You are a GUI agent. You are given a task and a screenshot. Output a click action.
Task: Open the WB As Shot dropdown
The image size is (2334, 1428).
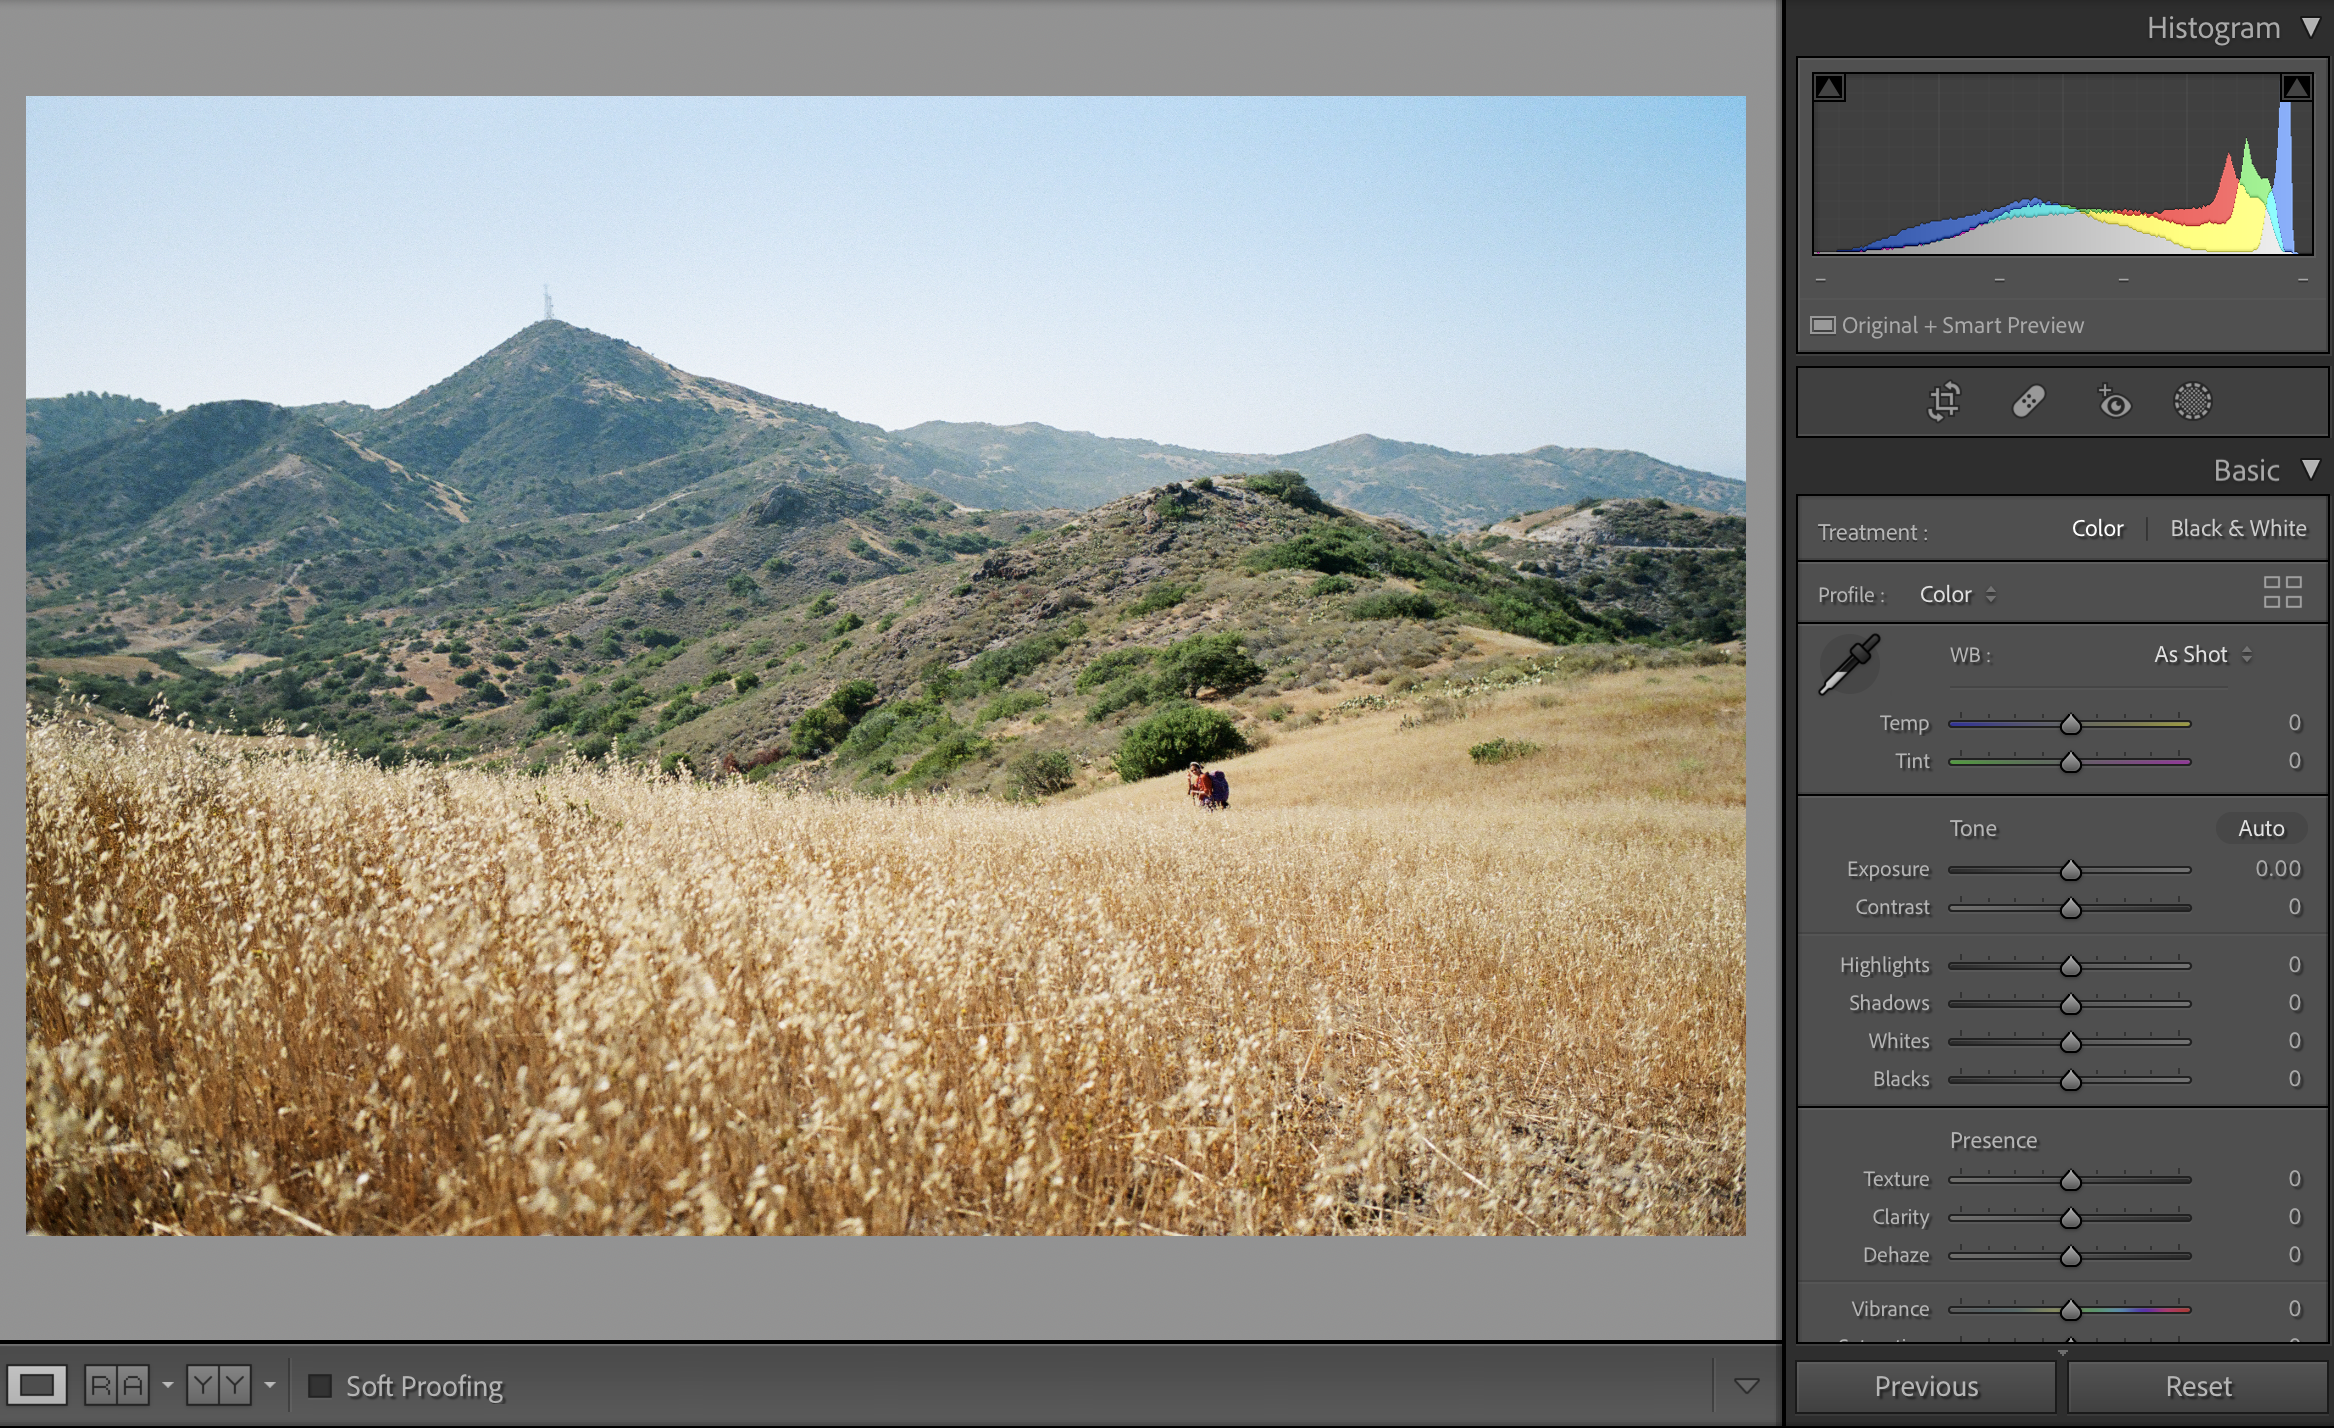point(2202,655)
